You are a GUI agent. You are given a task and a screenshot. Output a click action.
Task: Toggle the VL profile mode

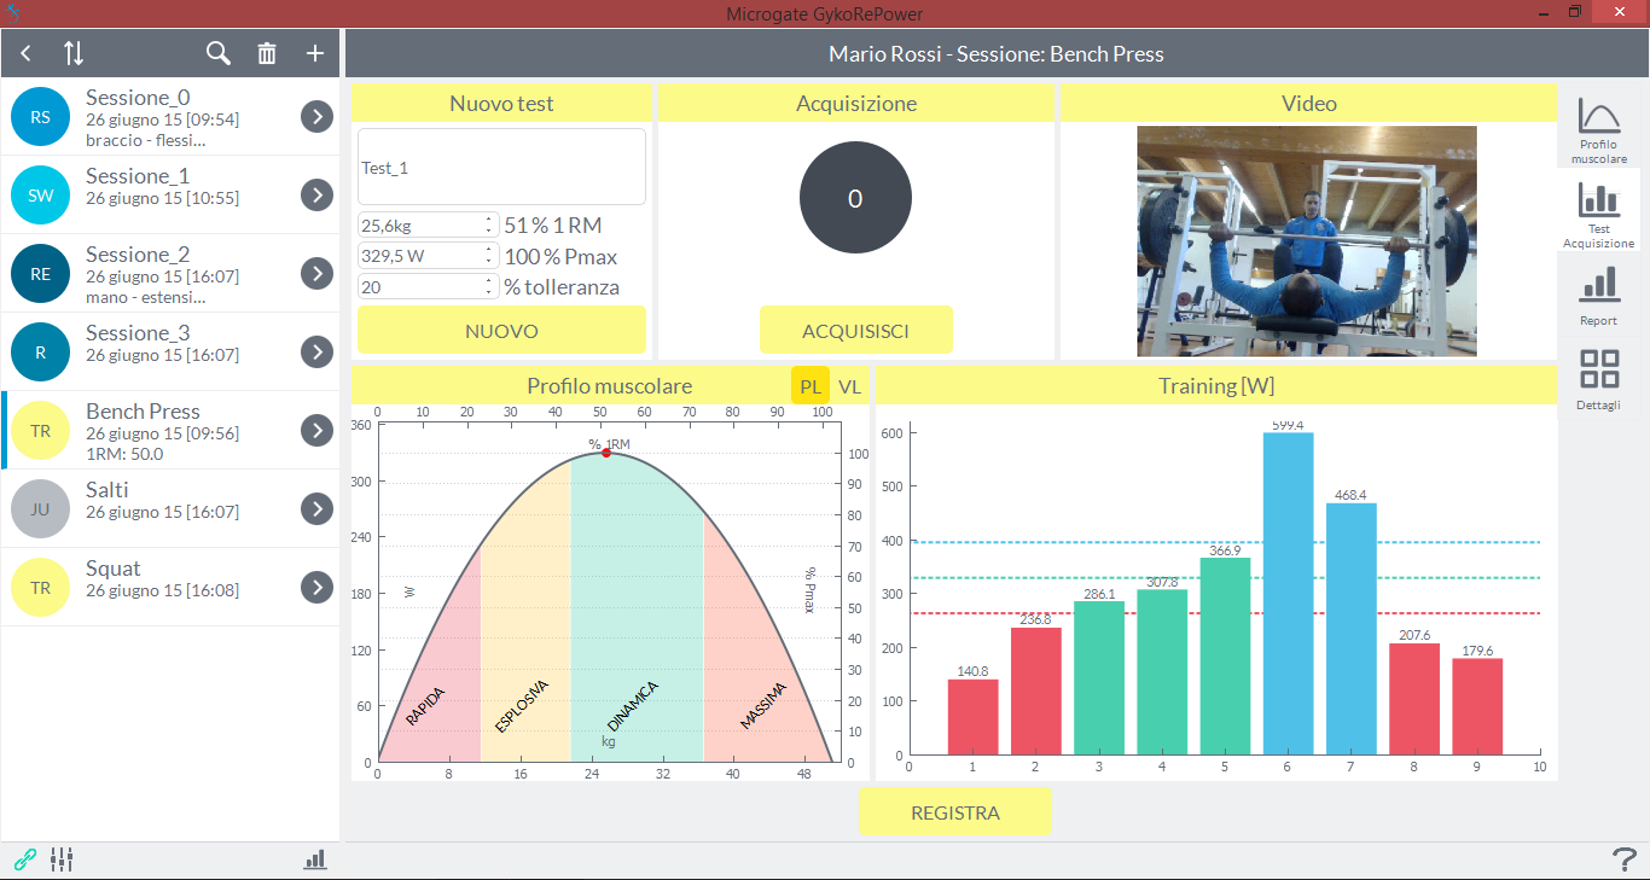[x=849, y=387]
